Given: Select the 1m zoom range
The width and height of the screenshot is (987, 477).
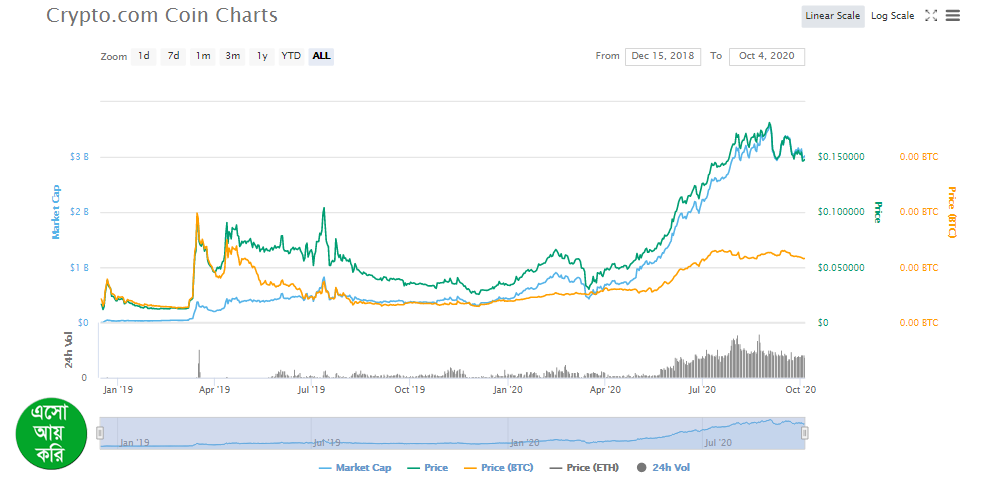Looking at the screenshot, I should [x=203, y=56].
